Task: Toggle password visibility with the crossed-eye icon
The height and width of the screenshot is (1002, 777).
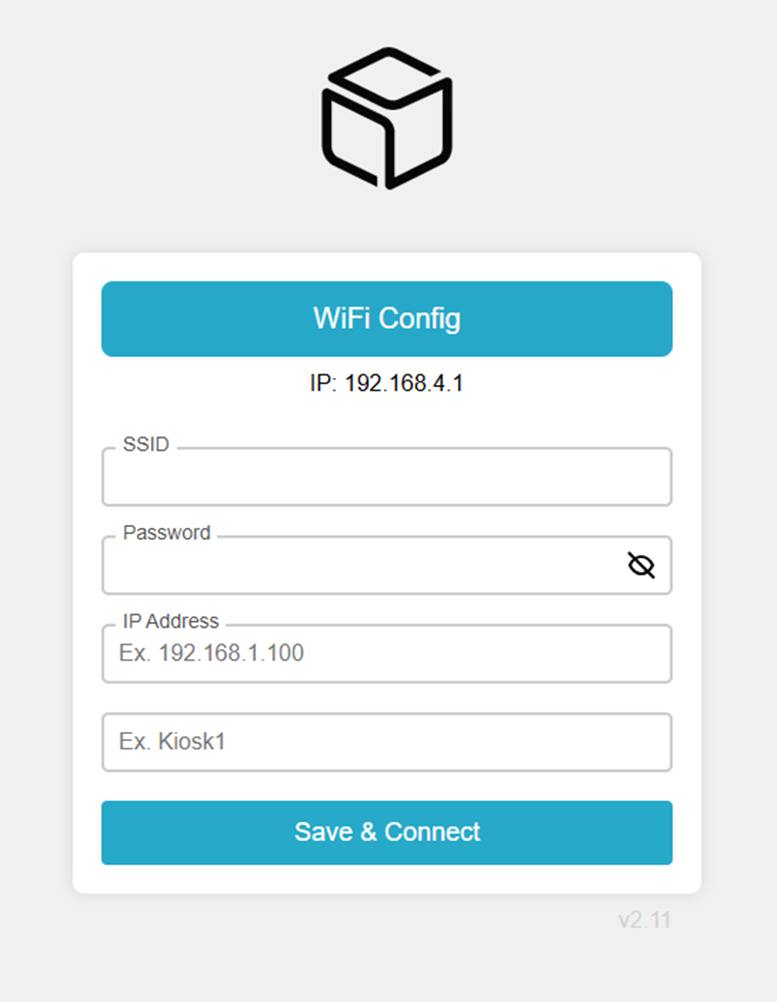Action: [641, 566]
